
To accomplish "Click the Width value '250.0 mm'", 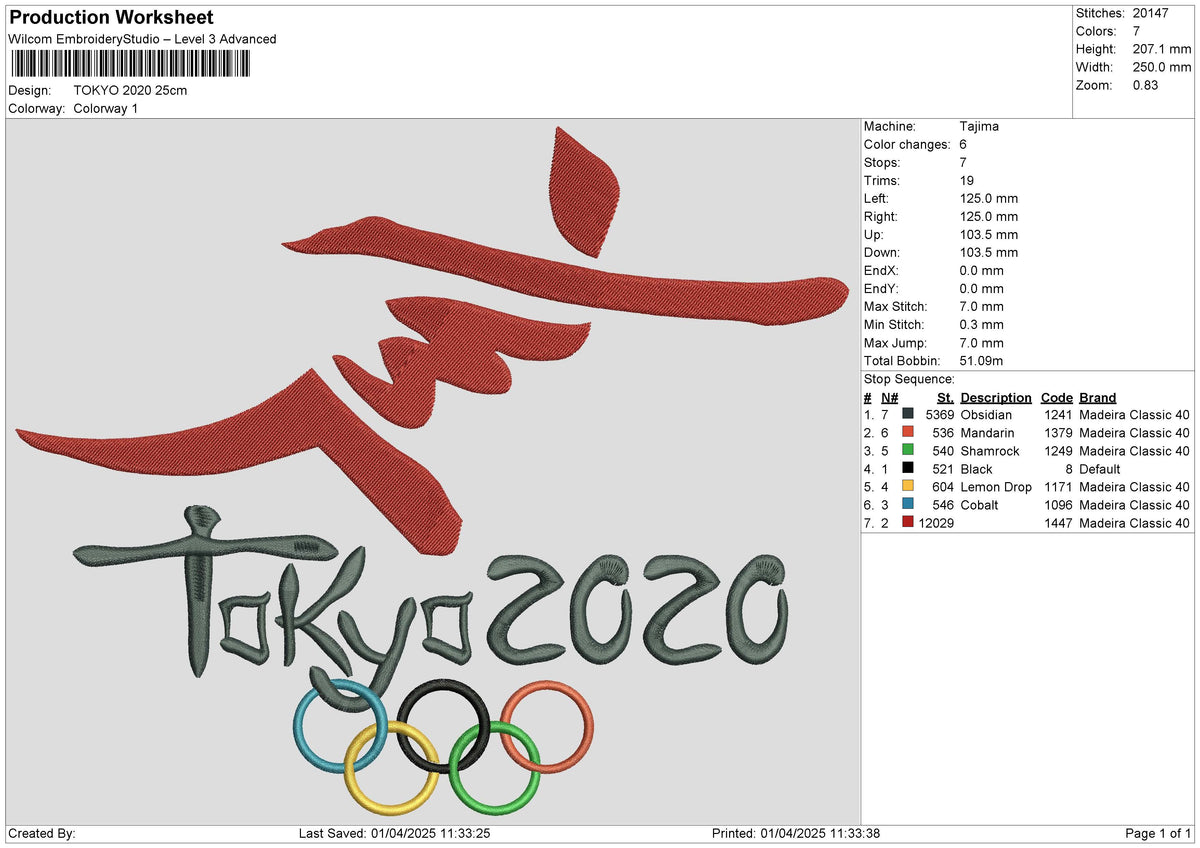I will pyautogui.click(x=1163, y=67).
